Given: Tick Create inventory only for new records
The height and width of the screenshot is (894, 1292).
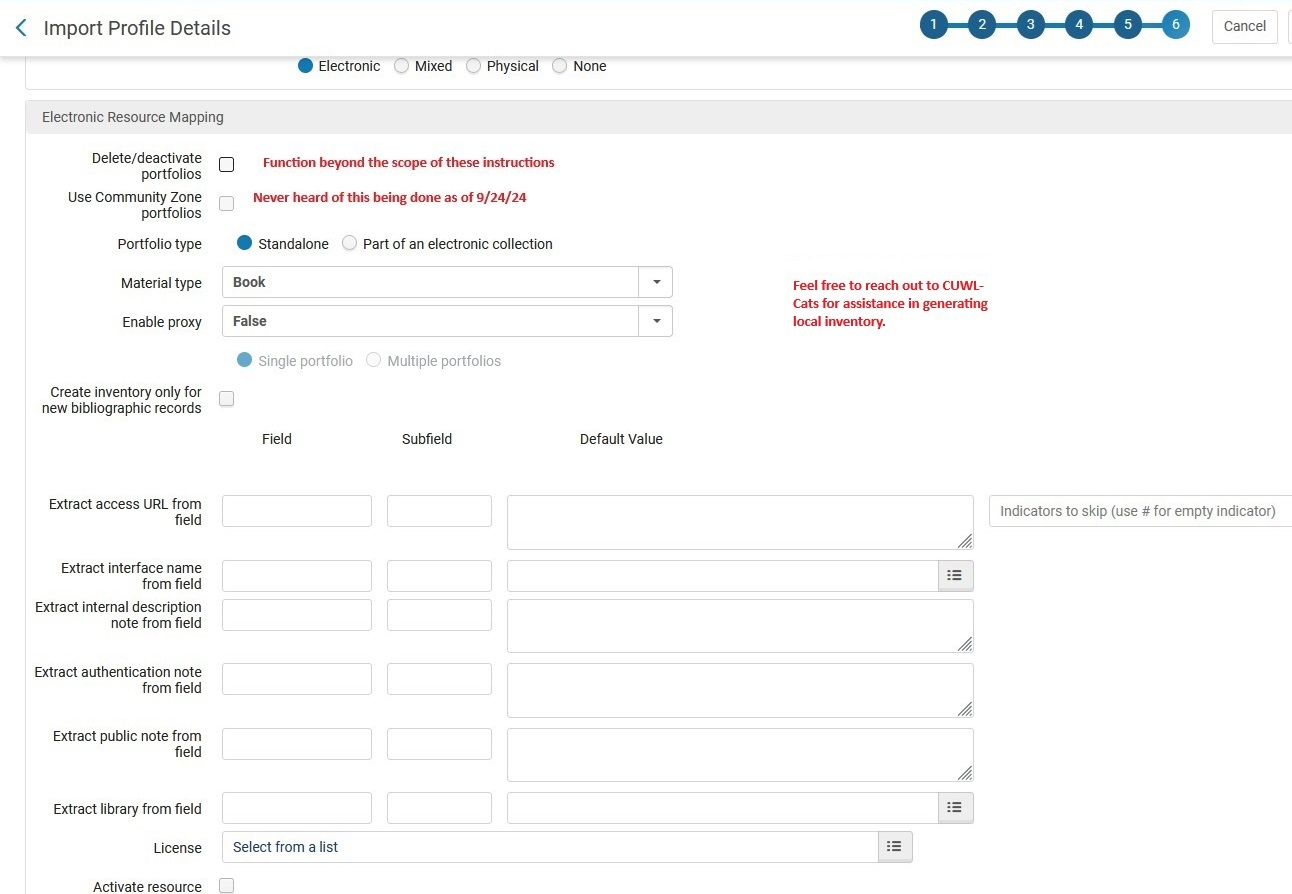Looking at the screenshot, I should click(227, 399).
